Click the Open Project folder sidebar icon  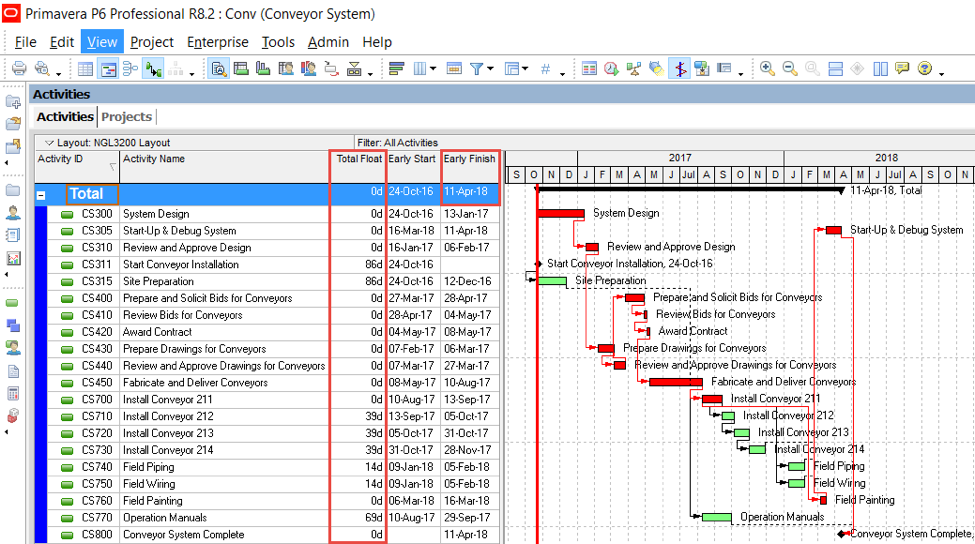click(12, 124)
